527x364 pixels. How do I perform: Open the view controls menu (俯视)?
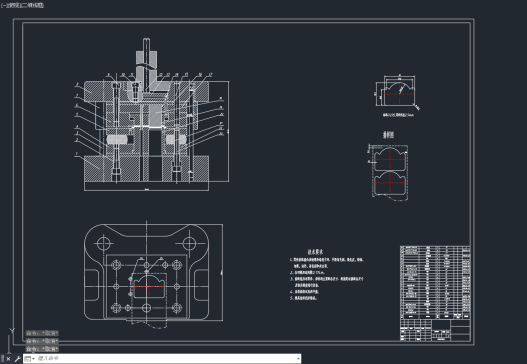[14, 5]
